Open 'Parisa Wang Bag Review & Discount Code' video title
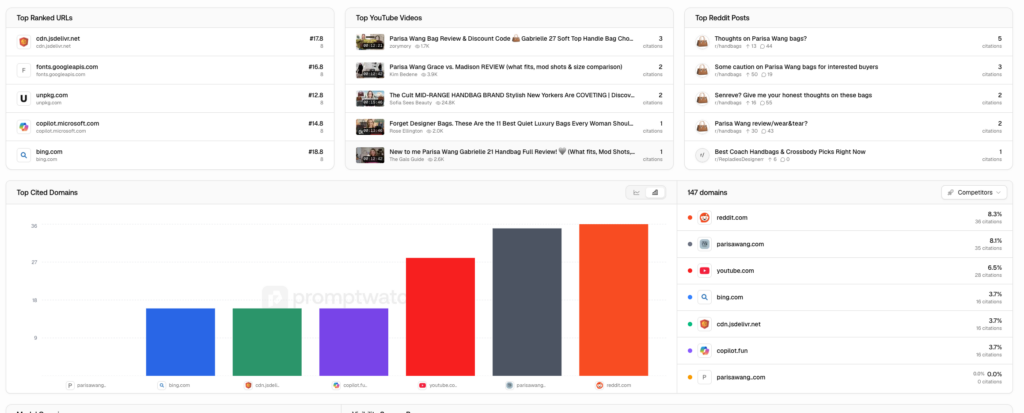Screen dimensions: 1024x413 click(511, 39)
